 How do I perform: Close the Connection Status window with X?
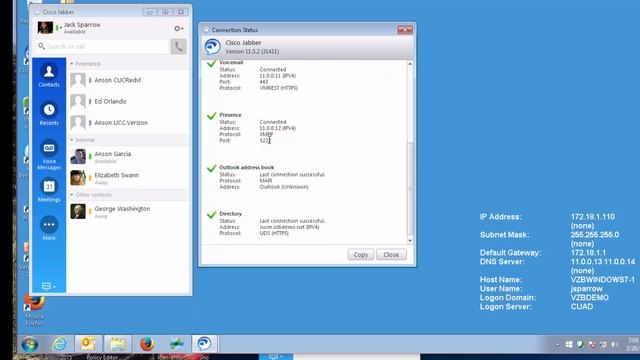point(405,30)
